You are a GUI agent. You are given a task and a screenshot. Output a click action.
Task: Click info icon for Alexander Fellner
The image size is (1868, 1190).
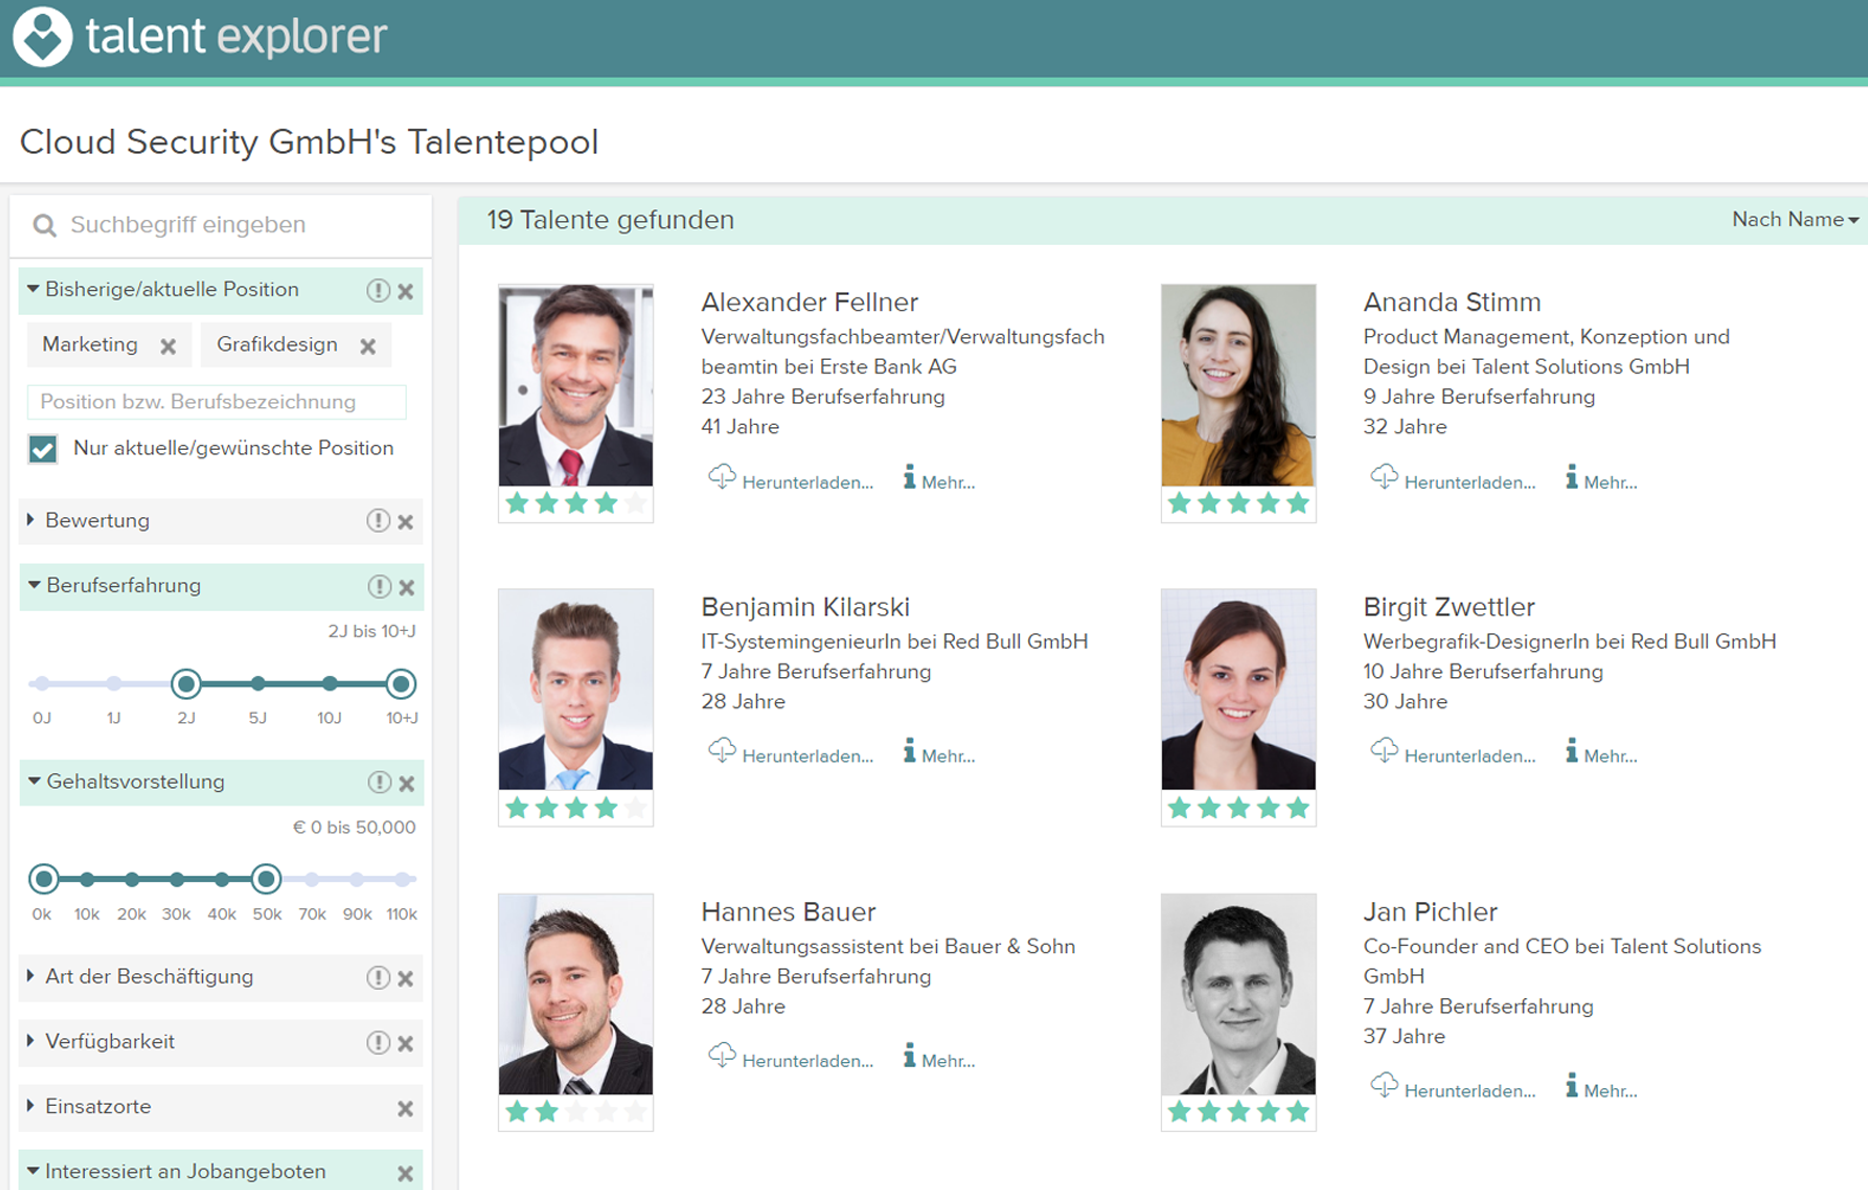909,477
